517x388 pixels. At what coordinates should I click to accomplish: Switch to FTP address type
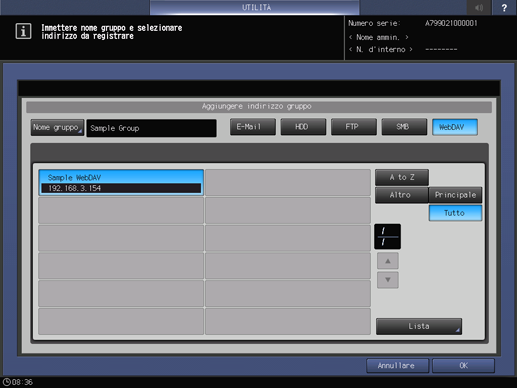coord(354,127)
